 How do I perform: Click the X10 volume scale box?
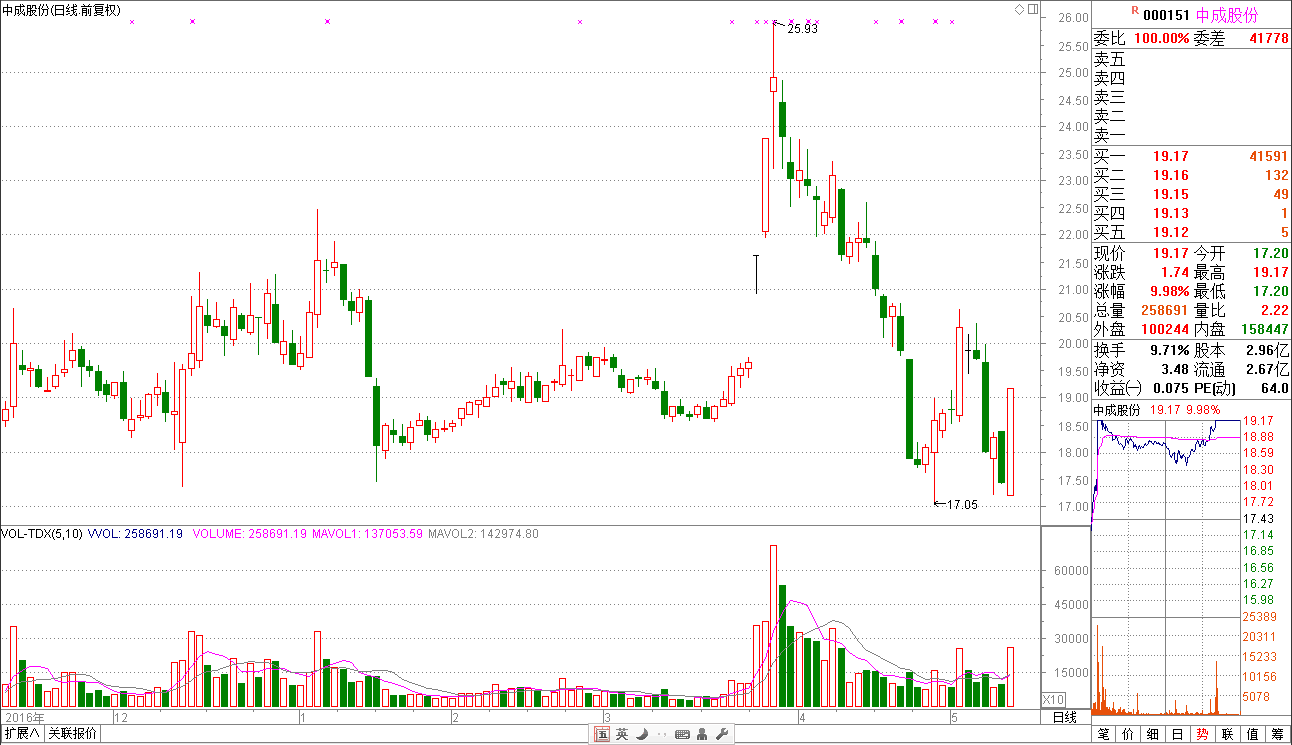pyautogui.click(x=1054, y=699)
